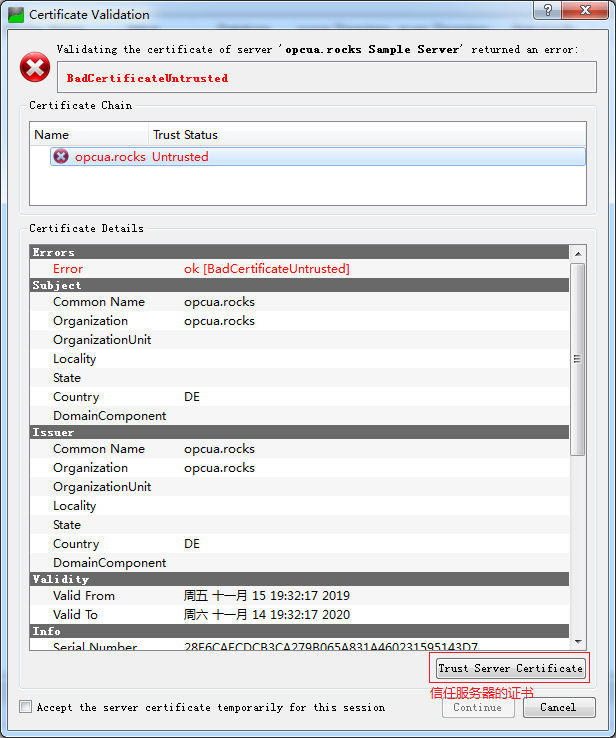Click the Trust Status column header
The height and width of the screenshot is (738, 616).
pos(185,135)
